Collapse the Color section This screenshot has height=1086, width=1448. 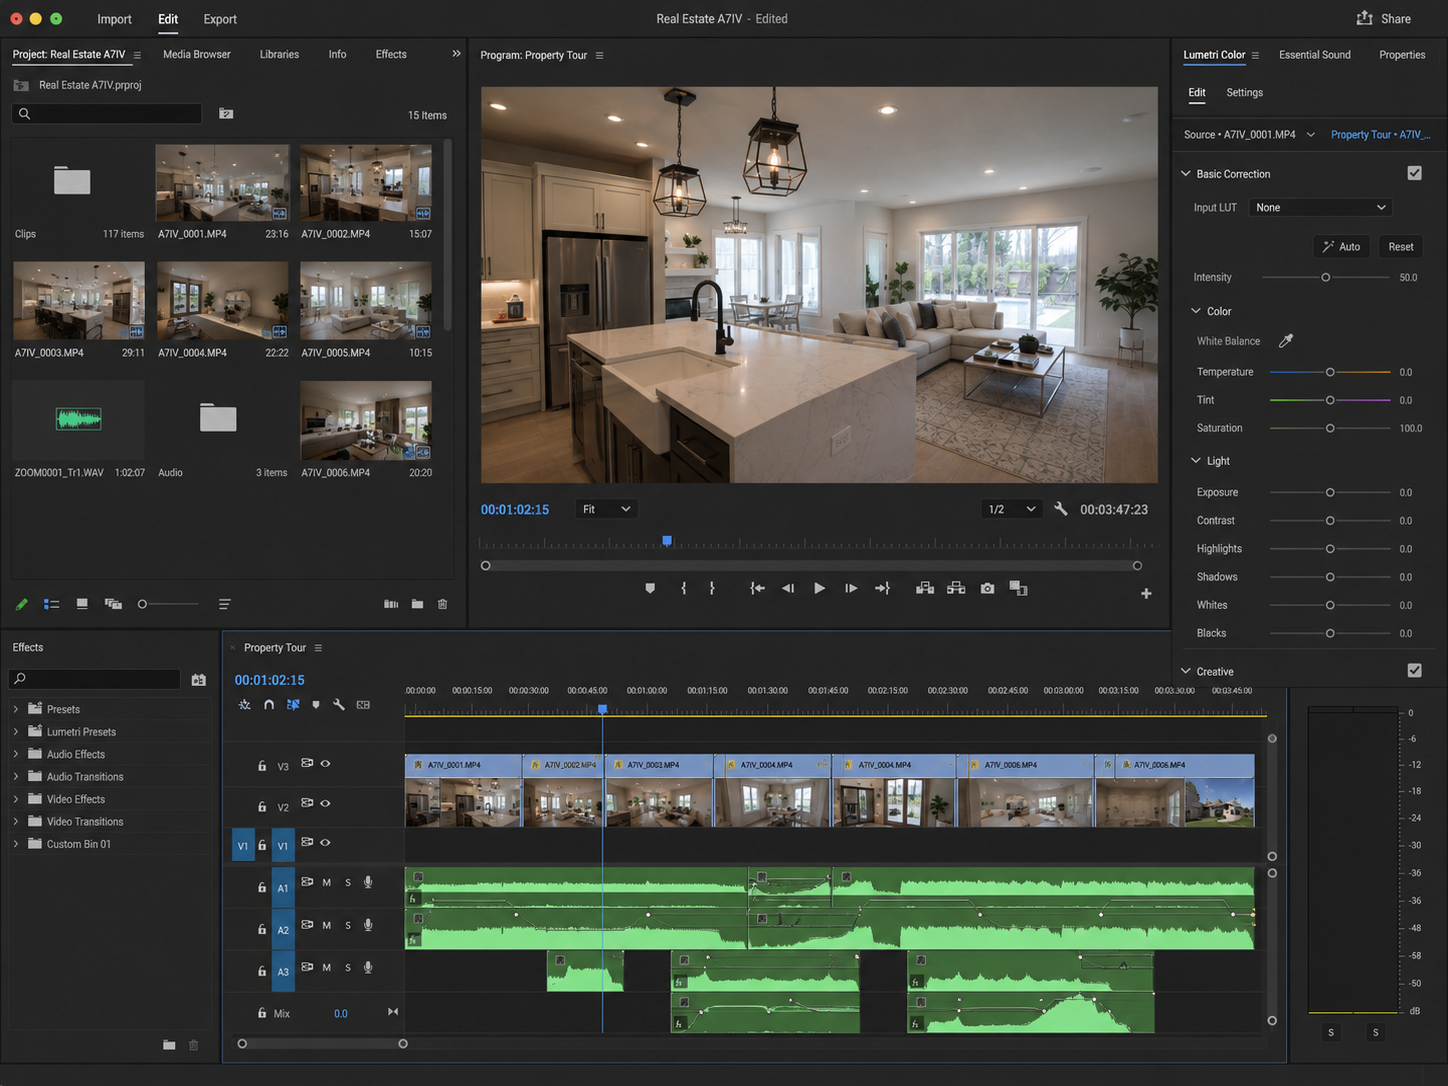point(1196,311)
